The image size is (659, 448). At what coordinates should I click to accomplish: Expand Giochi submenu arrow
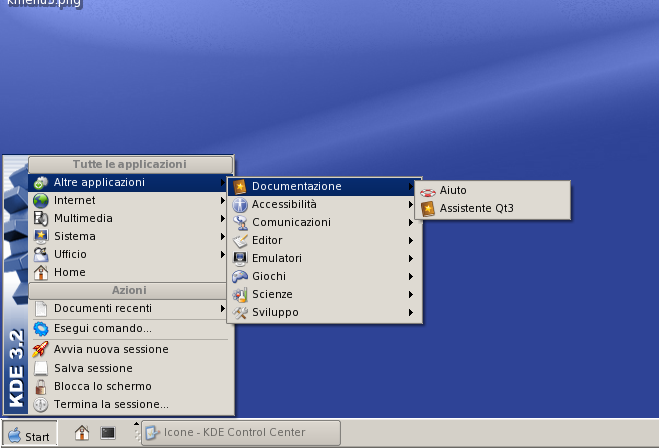point(411,277)
